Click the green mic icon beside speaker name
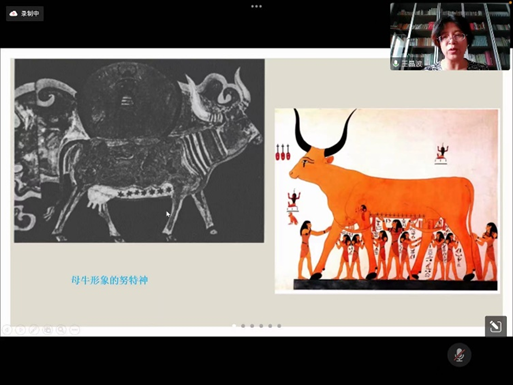This screenshot has height=385, width=513. 396,63
